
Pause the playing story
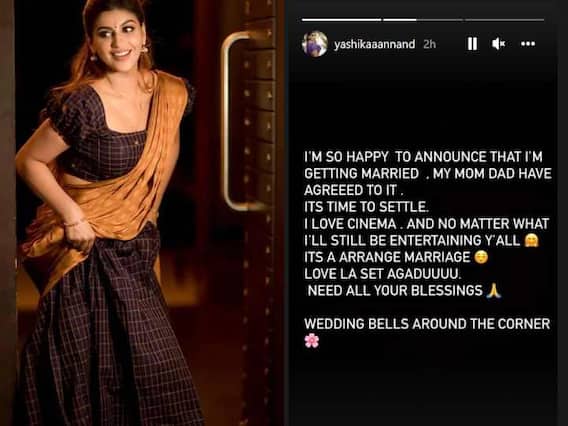[472, 44]
